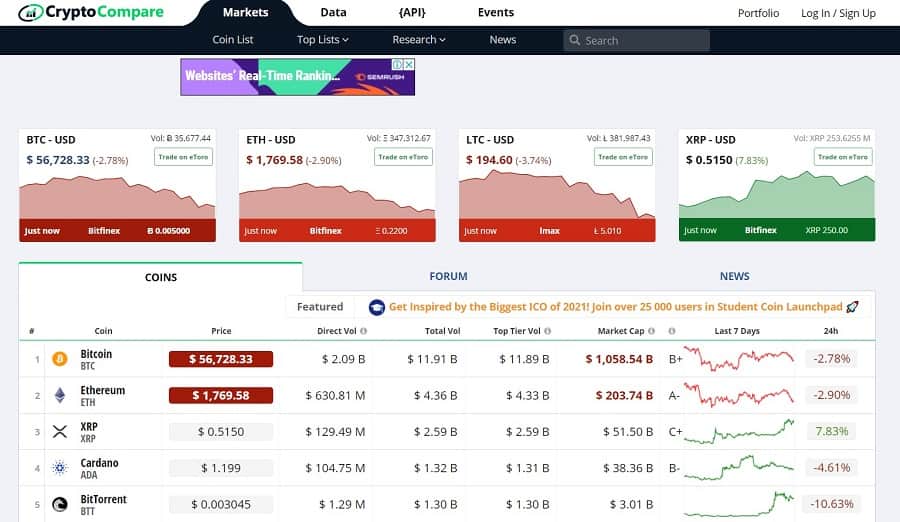Image resolution: width=900 pixels, height=522 pixels.
Task: Click Log In / Sign Up
Action: (839, 13)
